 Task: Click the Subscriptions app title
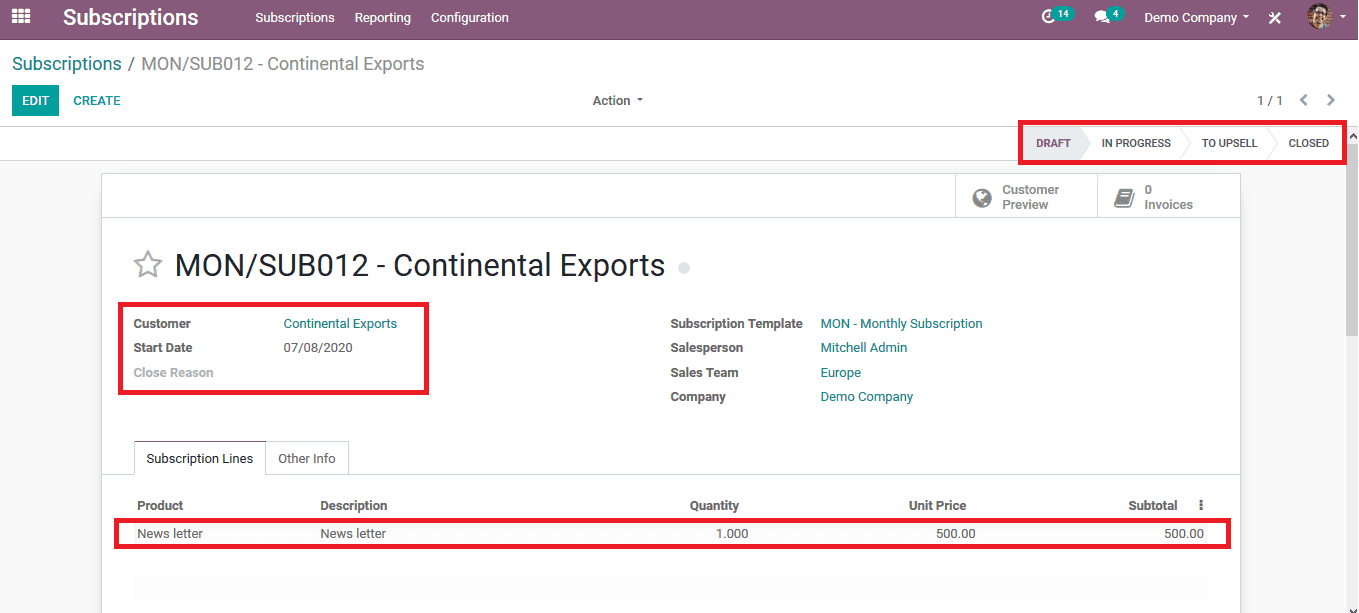131,18
